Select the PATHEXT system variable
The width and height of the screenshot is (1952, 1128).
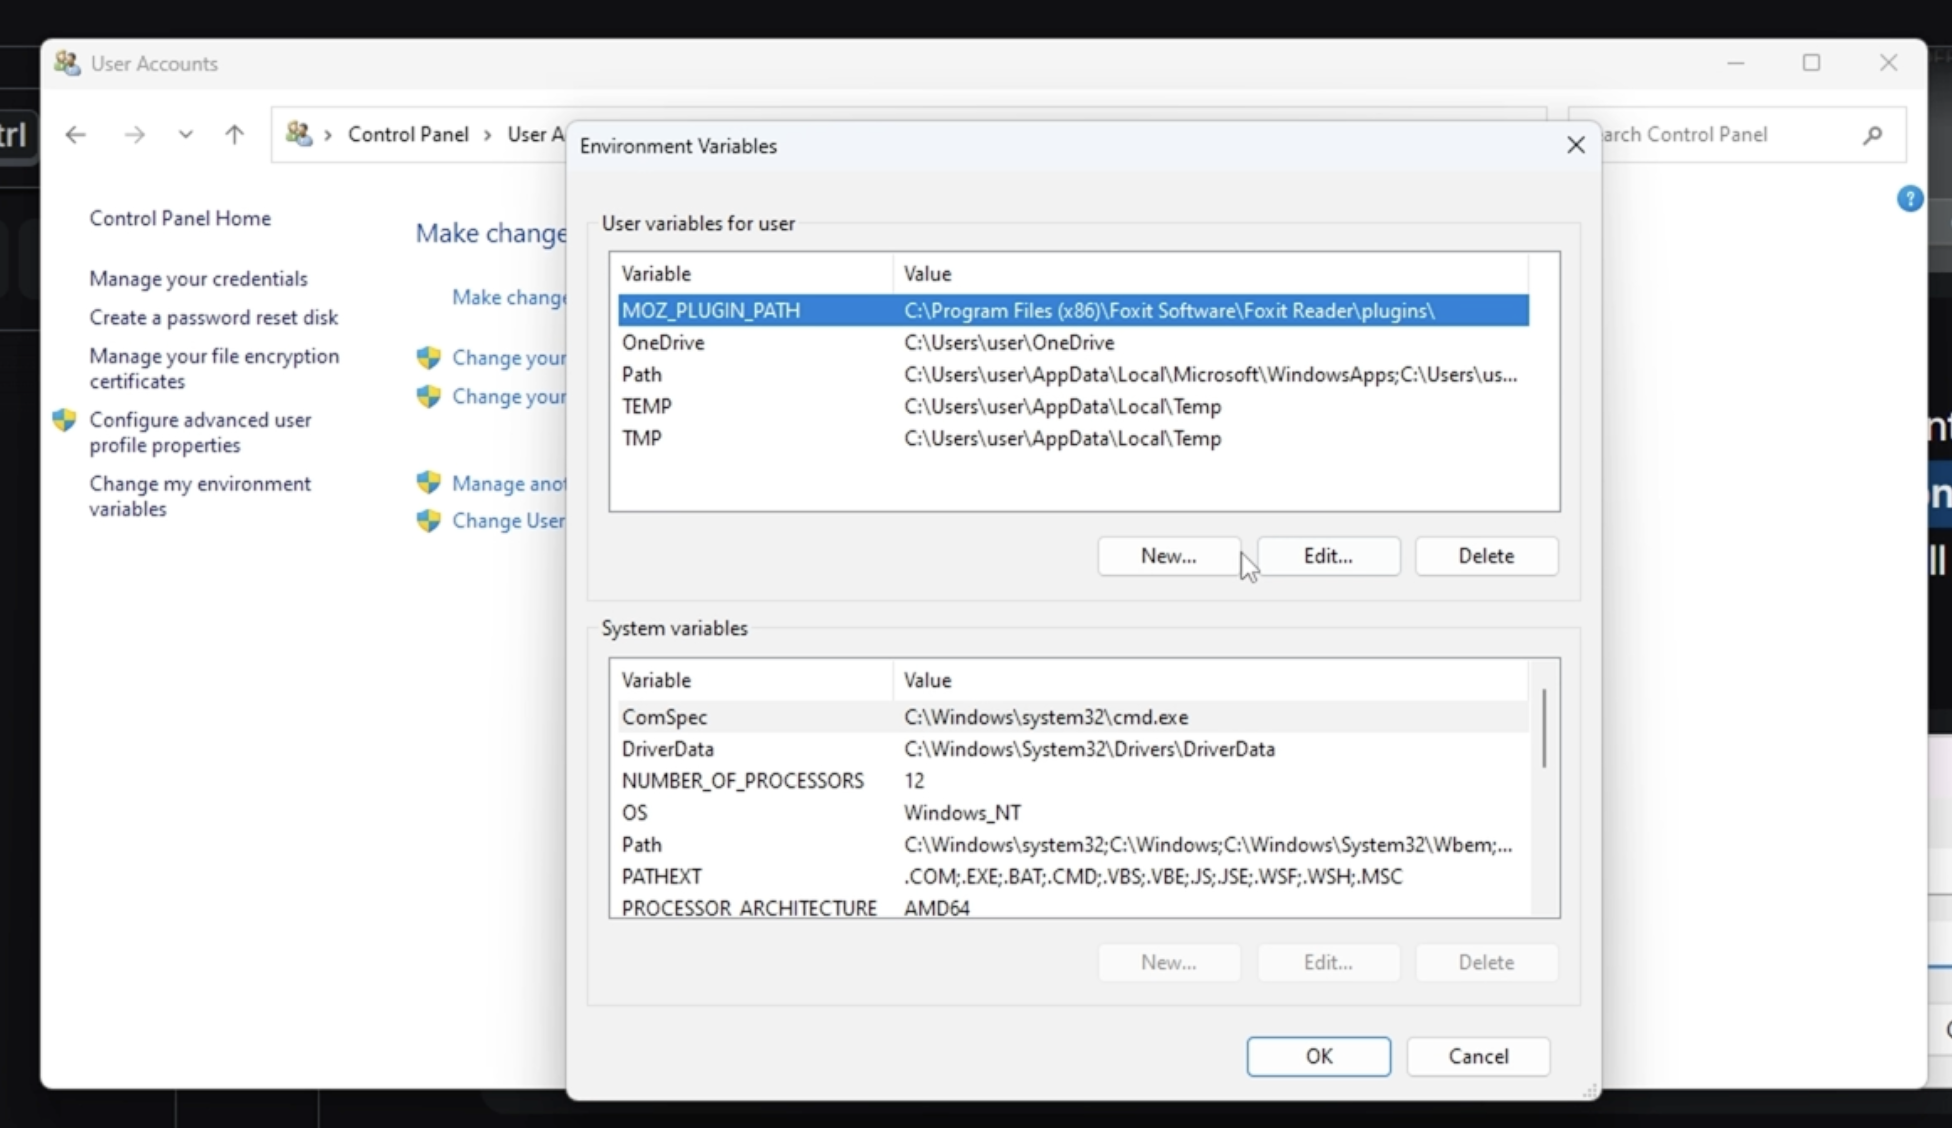[x=1072, y=877]
